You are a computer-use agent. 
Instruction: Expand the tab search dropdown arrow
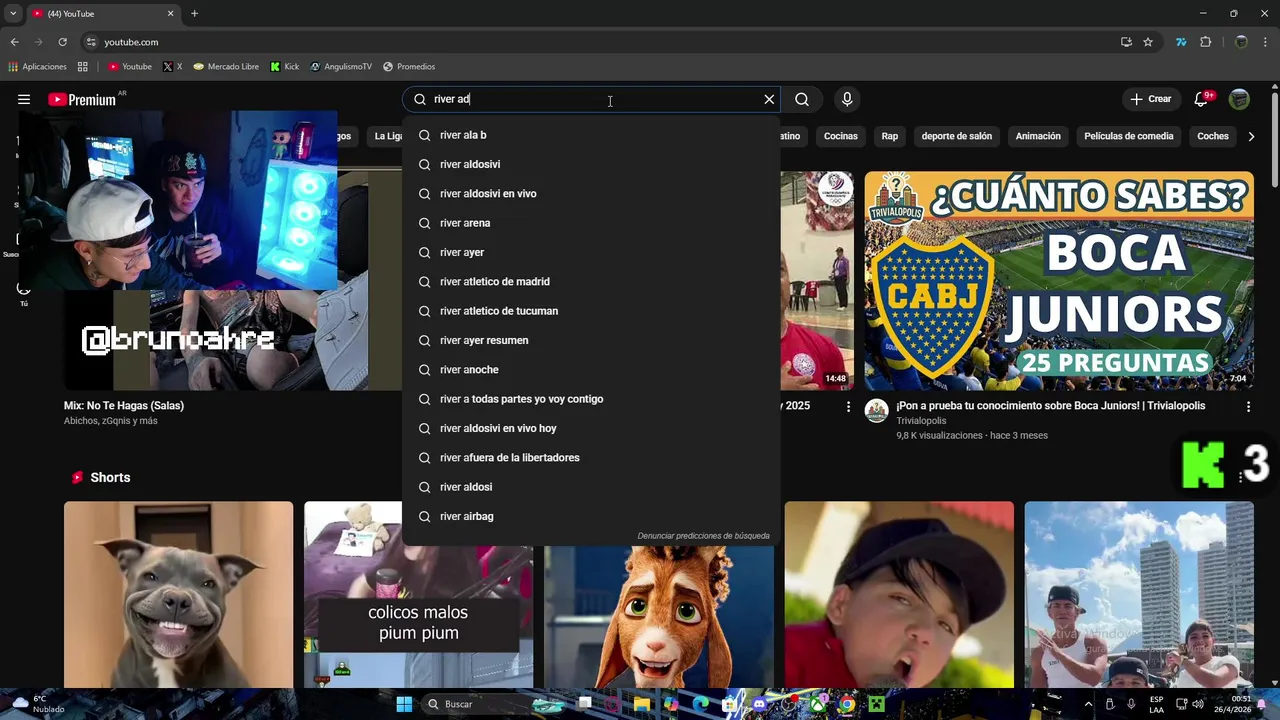pyautogui.click(x=13, y=13)
